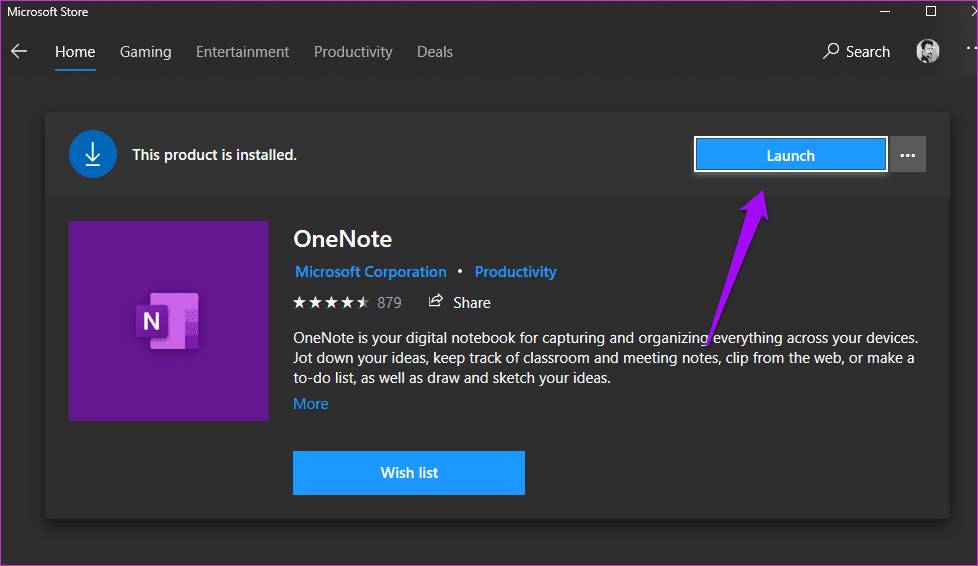Screen dimensions: 978x566
Task: Click the OneNote app logo image
Action: coord(169,321)
